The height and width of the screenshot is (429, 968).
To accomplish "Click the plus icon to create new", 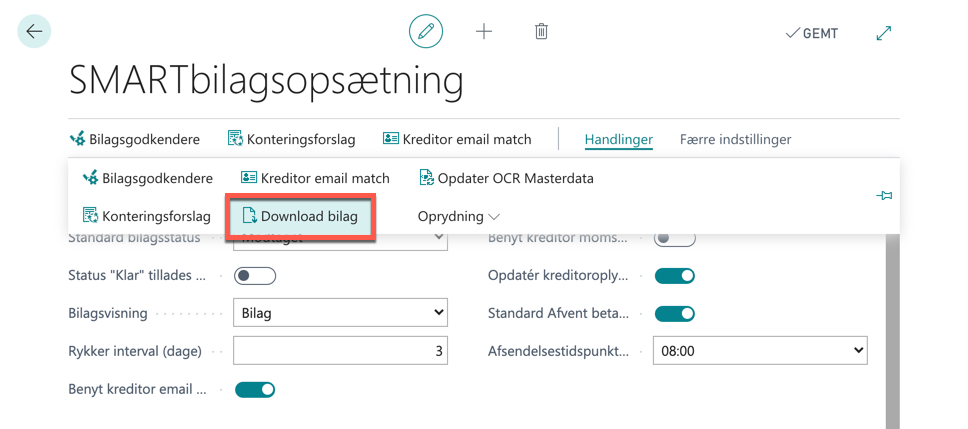I will pos(484,31).
